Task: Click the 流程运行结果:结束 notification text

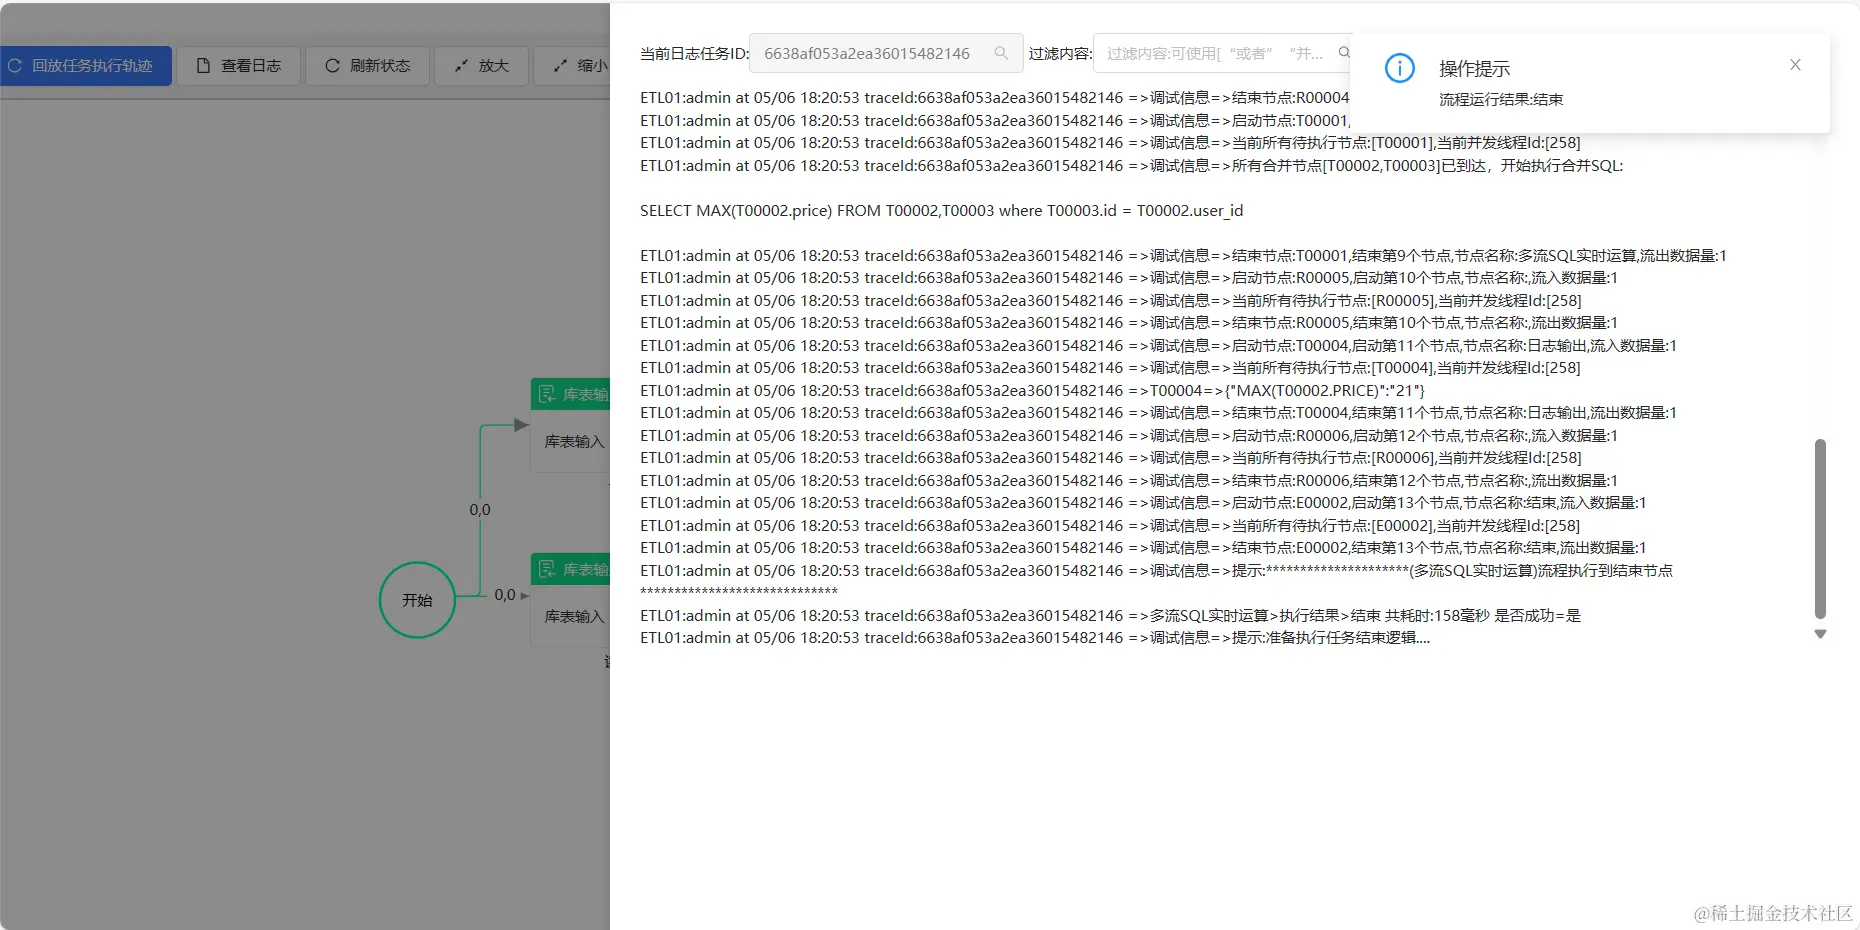Action: tap(1501, 100)
